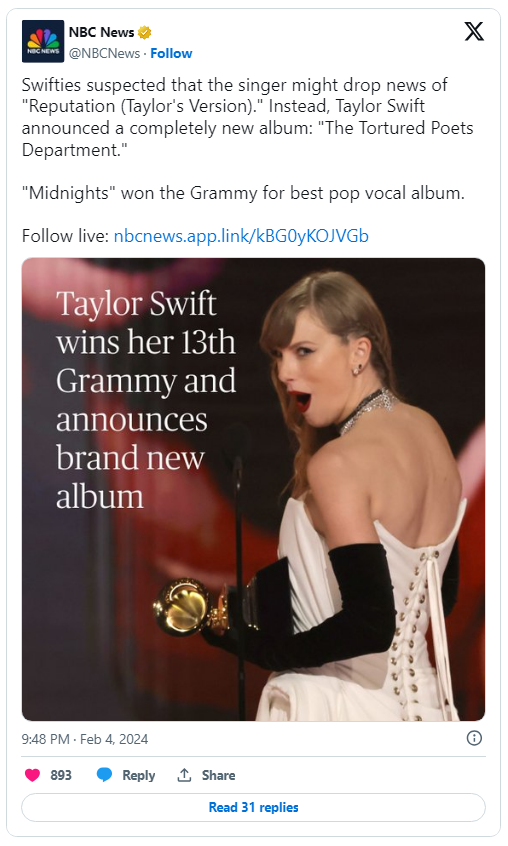Open the Taylor Swift Grammy photo

(x=253, y=489)
